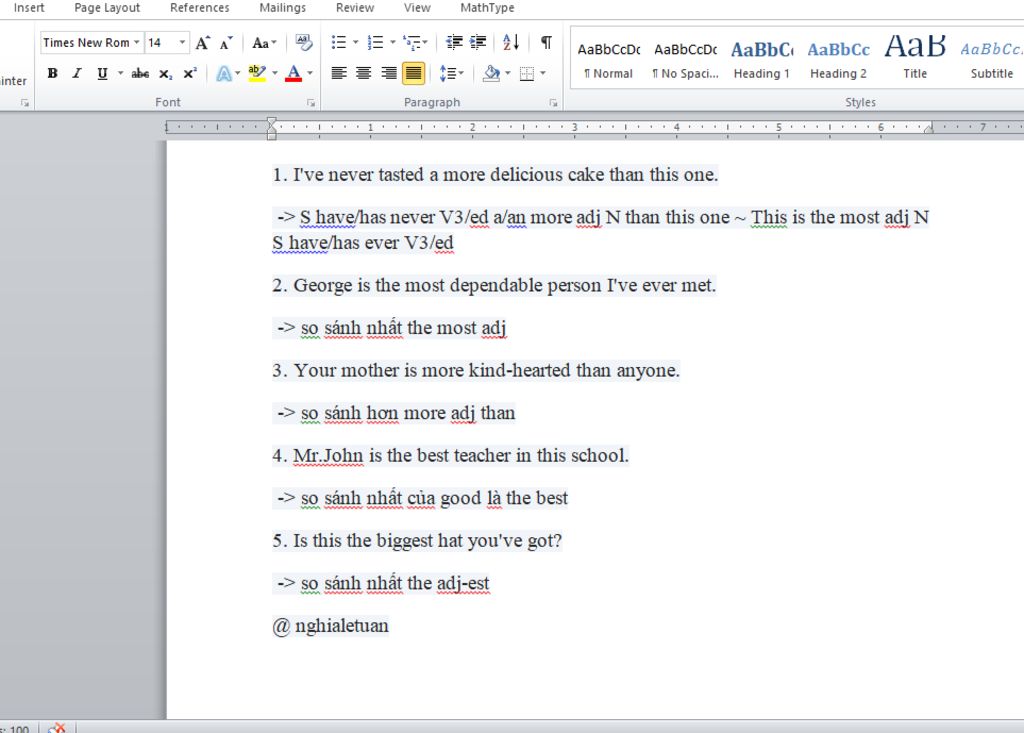Apply red font color
The image size is (1024, 733).
(x=294, y=73)
